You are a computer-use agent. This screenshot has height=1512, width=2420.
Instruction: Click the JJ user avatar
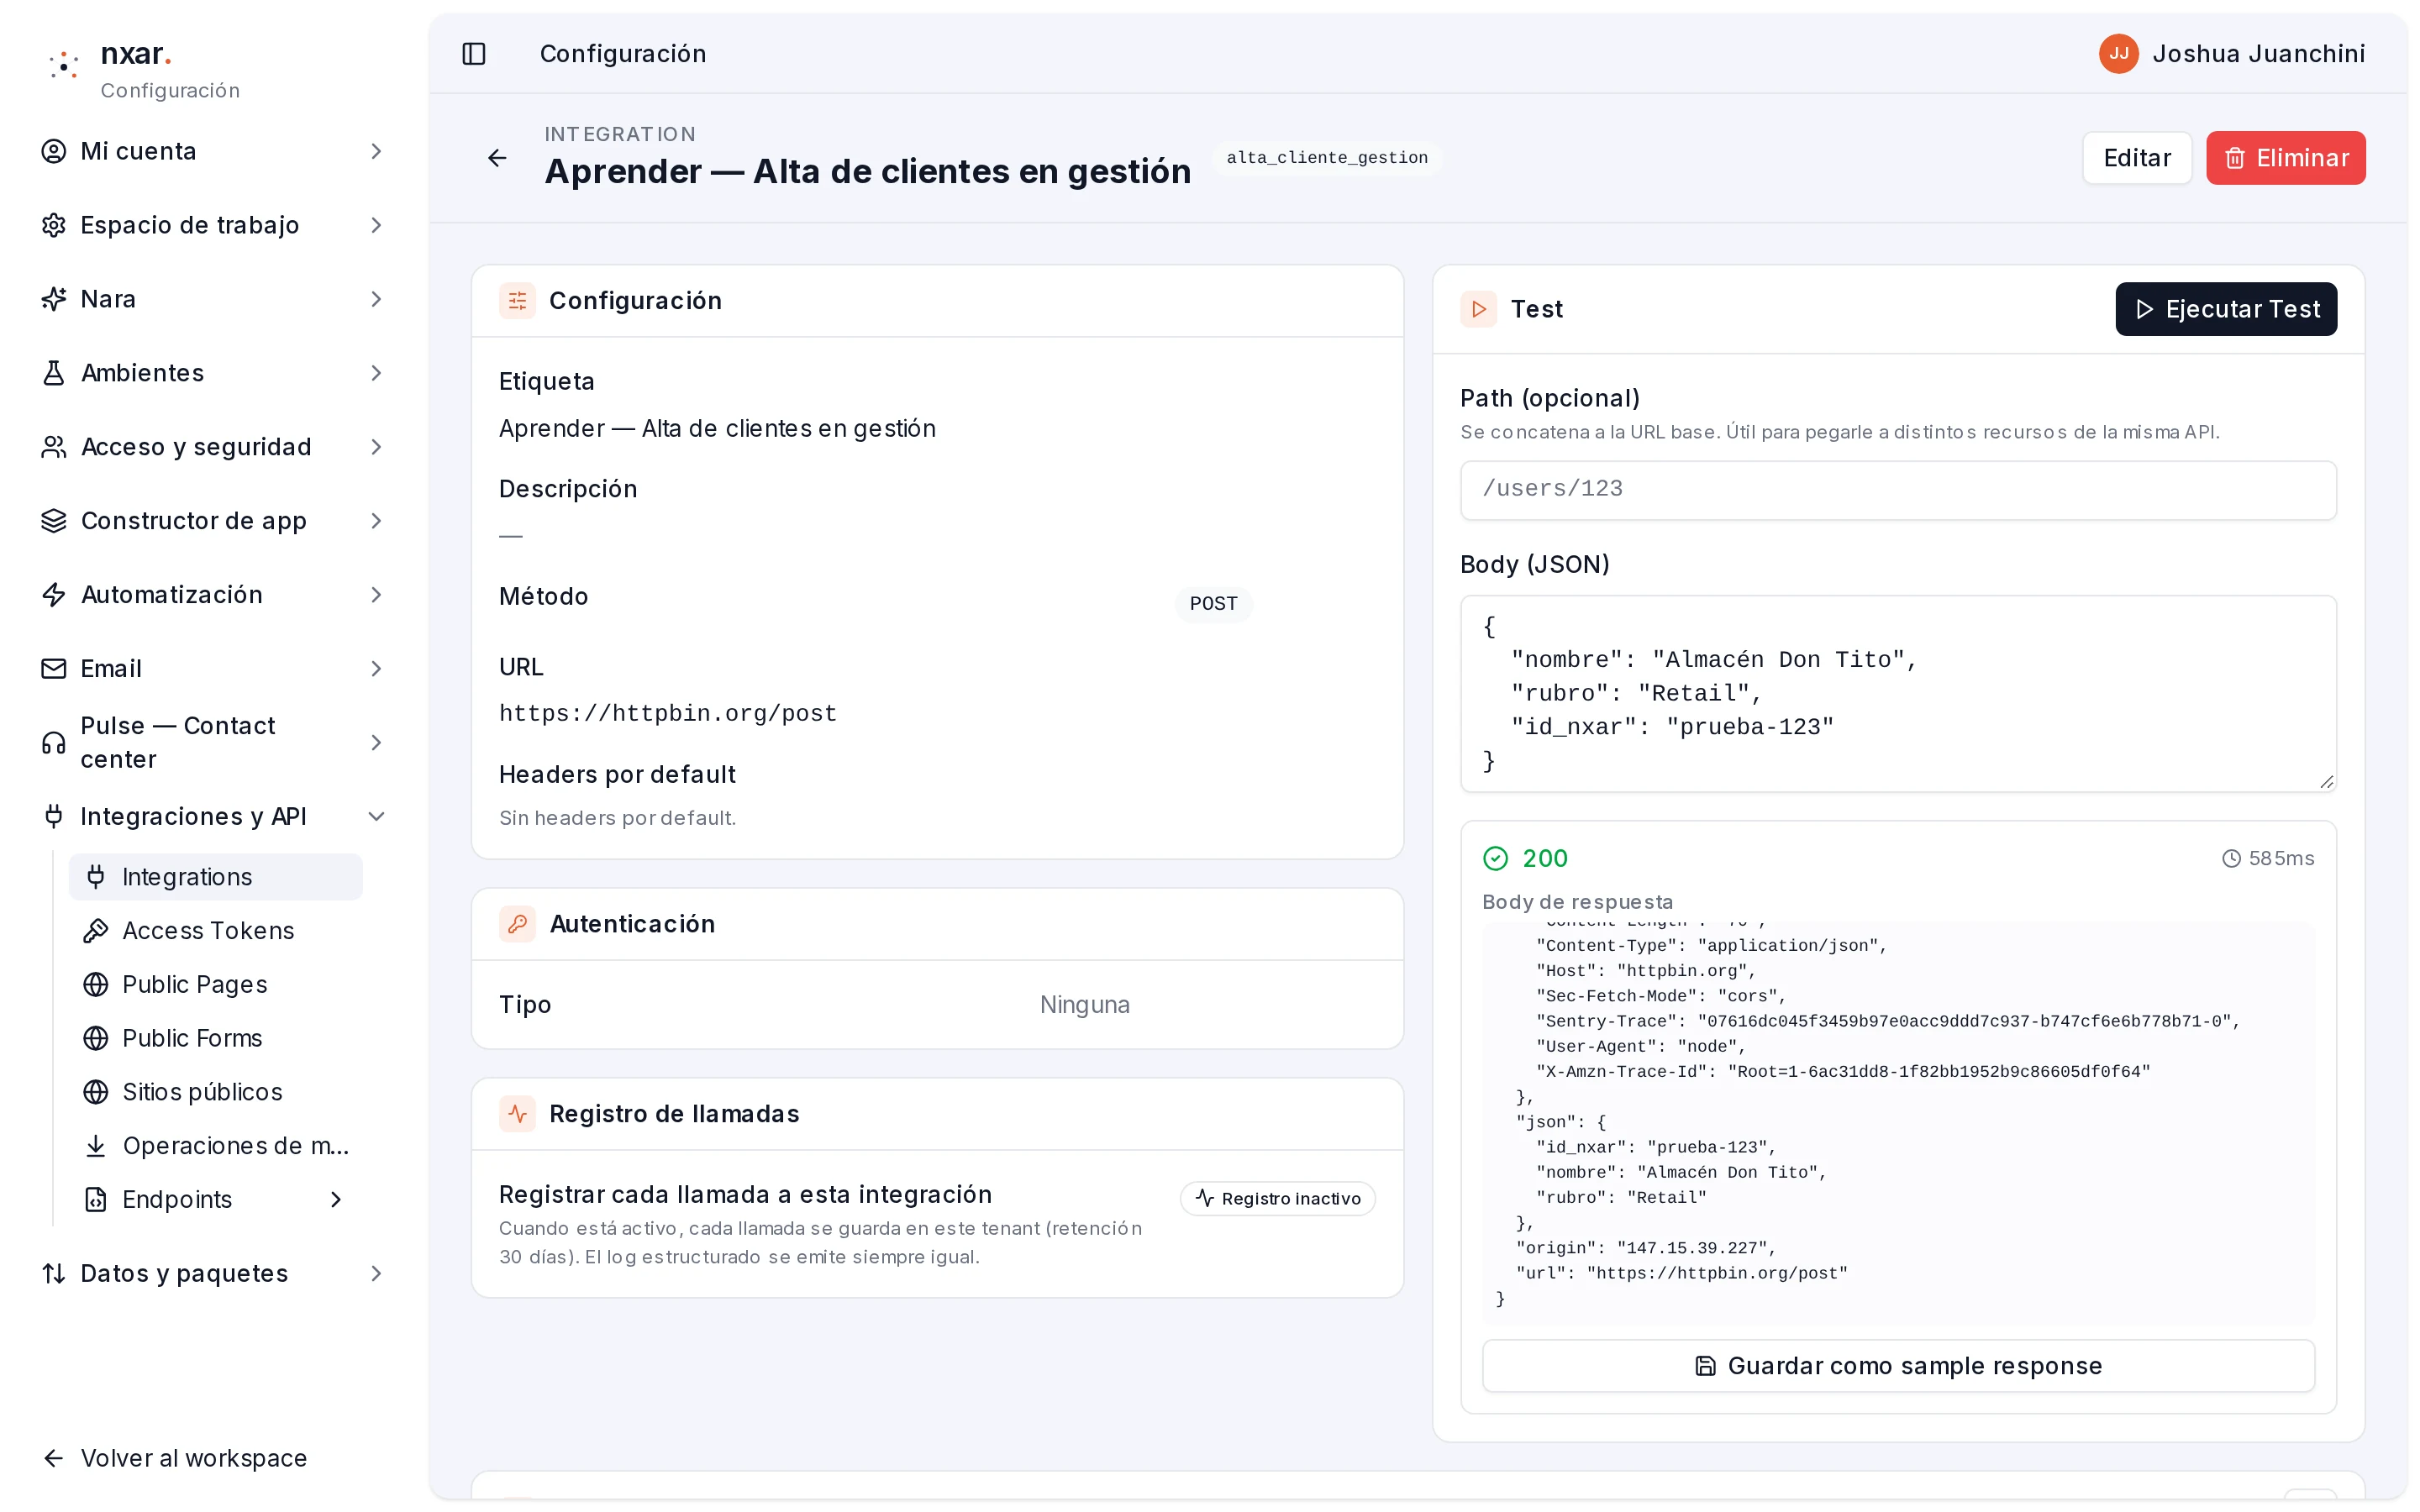2118,54
